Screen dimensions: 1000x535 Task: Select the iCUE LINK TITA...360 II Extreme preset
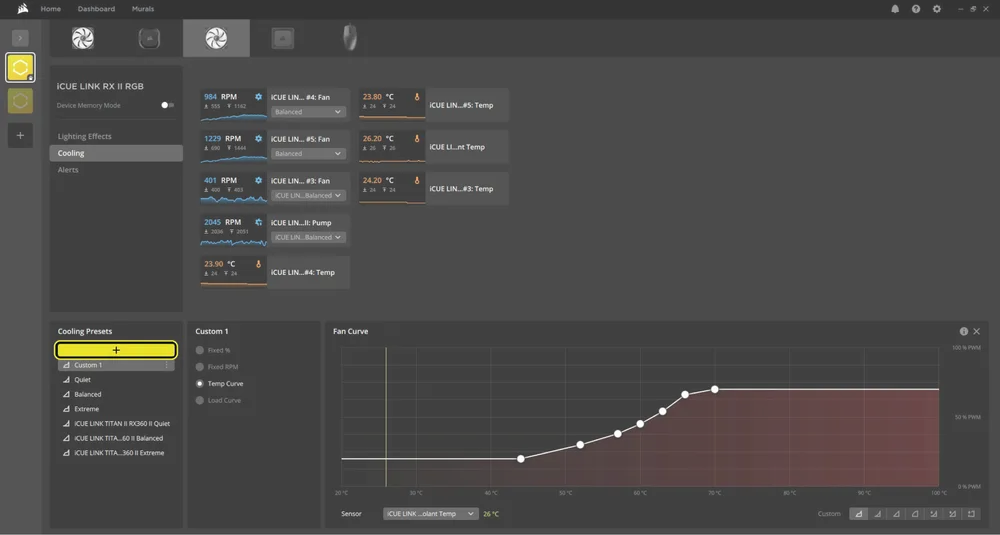click(116, 453)
